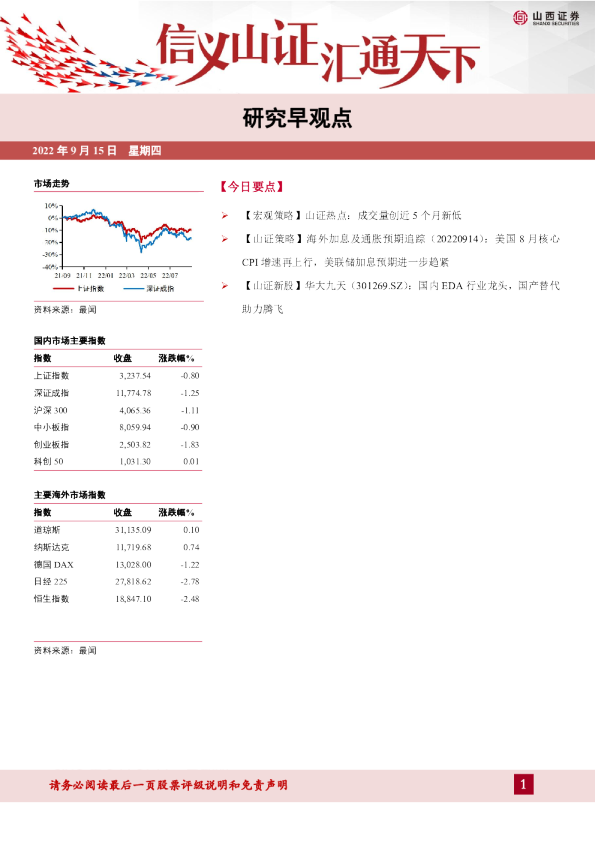Screen dimensions: 595x842
Task: Click the Shanxi Securities logo icon
Action: 520,17
